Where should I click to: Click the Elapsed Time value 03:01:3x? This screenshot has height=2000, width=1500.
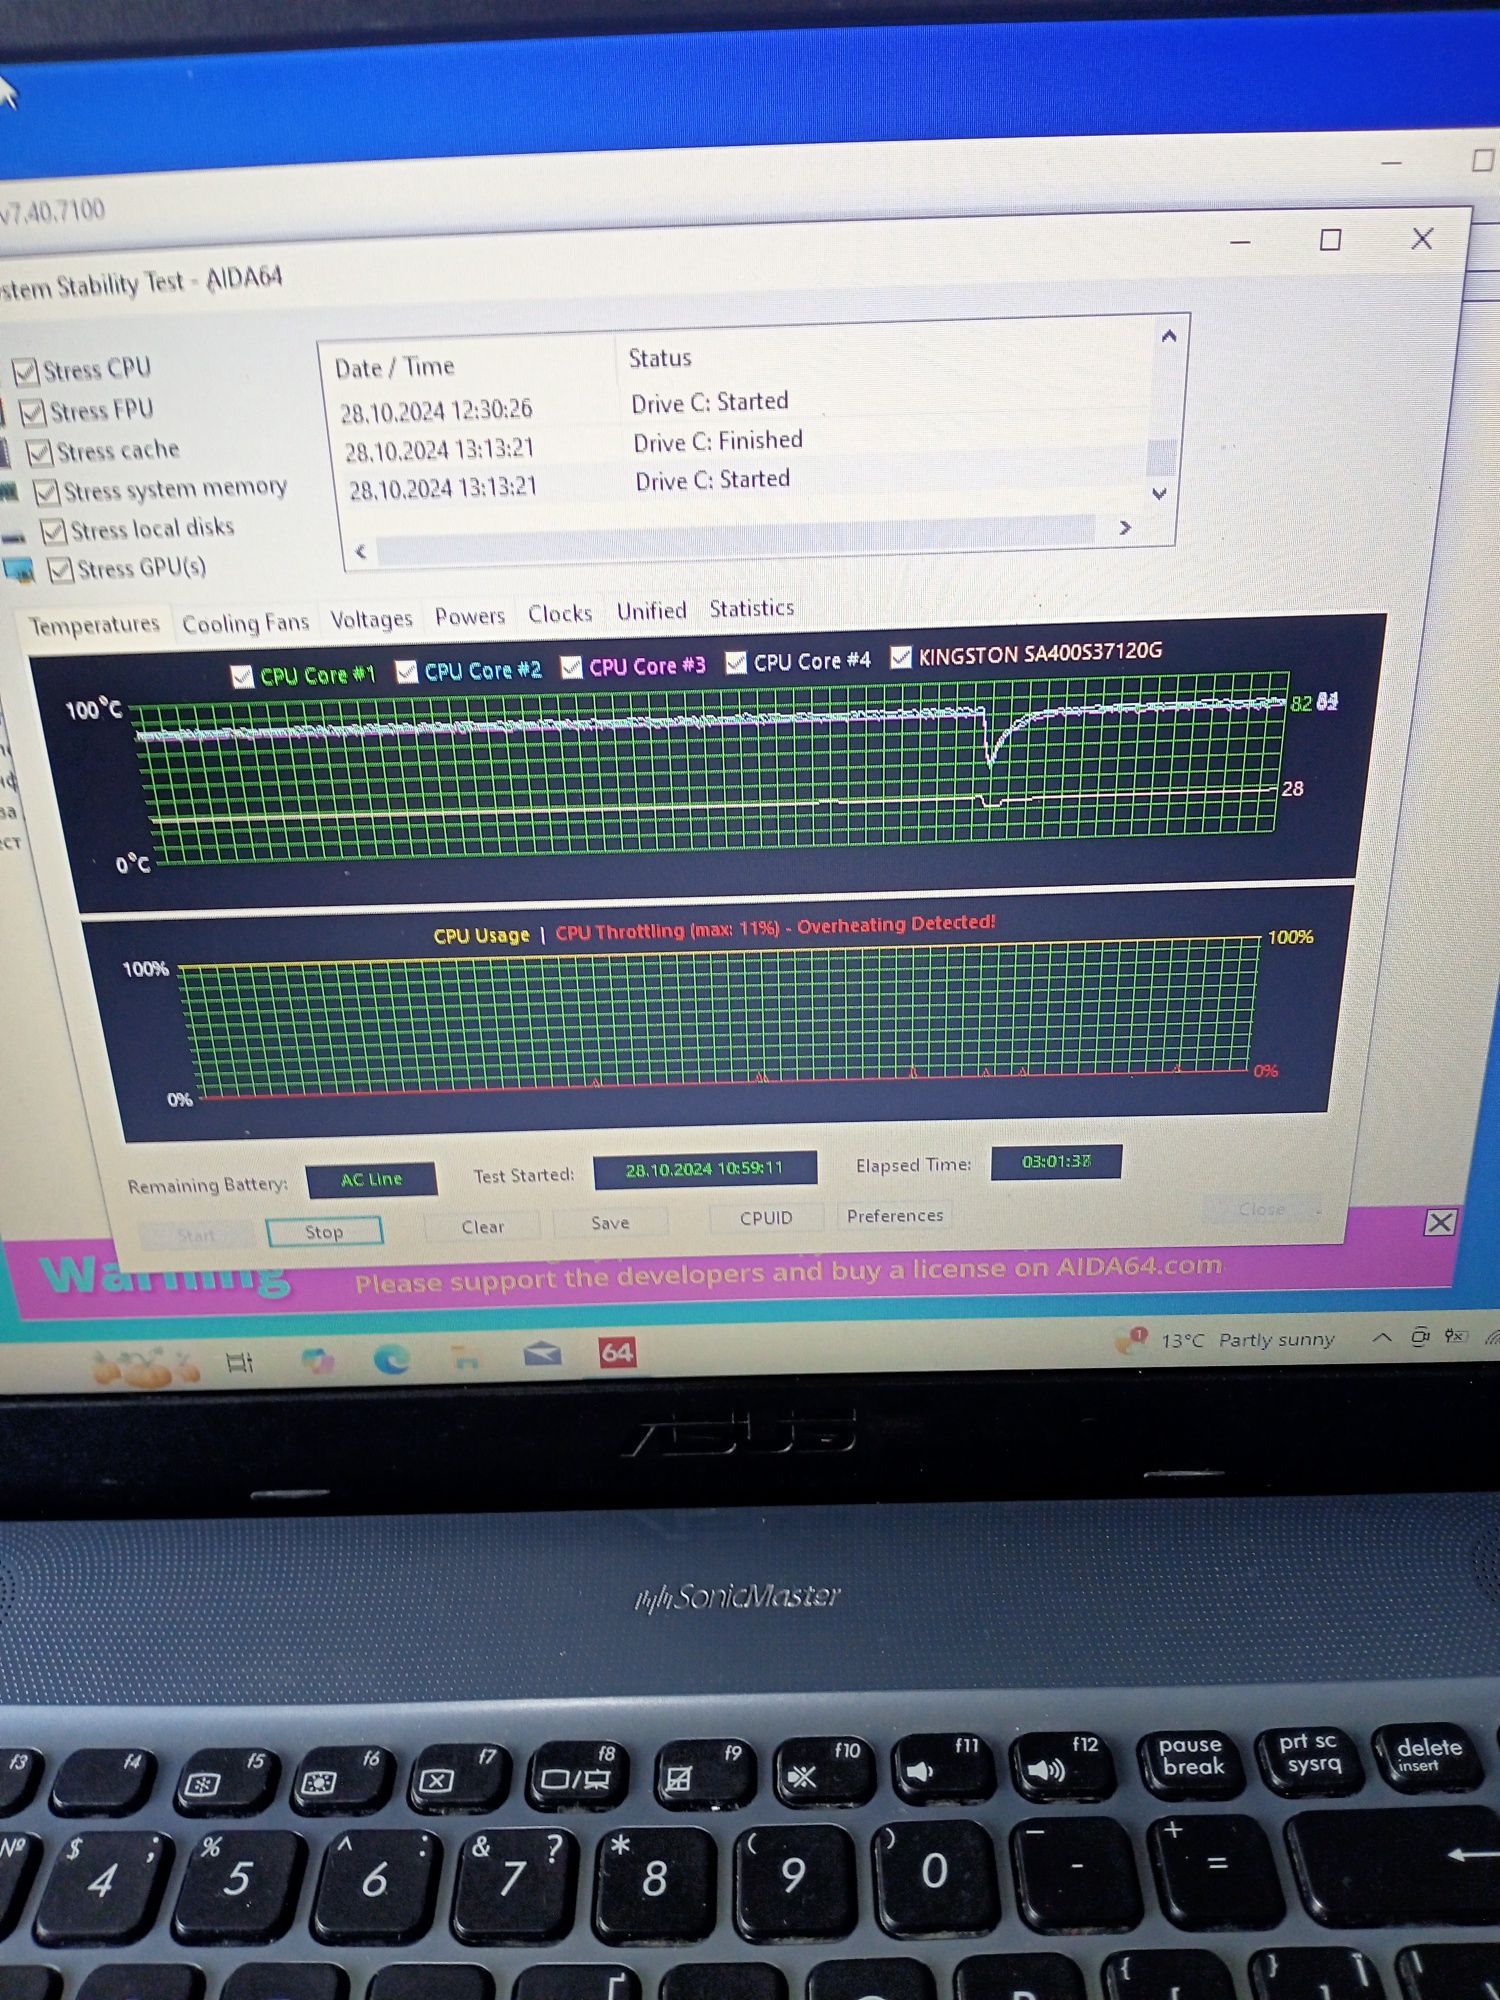pos(1056,1162)
